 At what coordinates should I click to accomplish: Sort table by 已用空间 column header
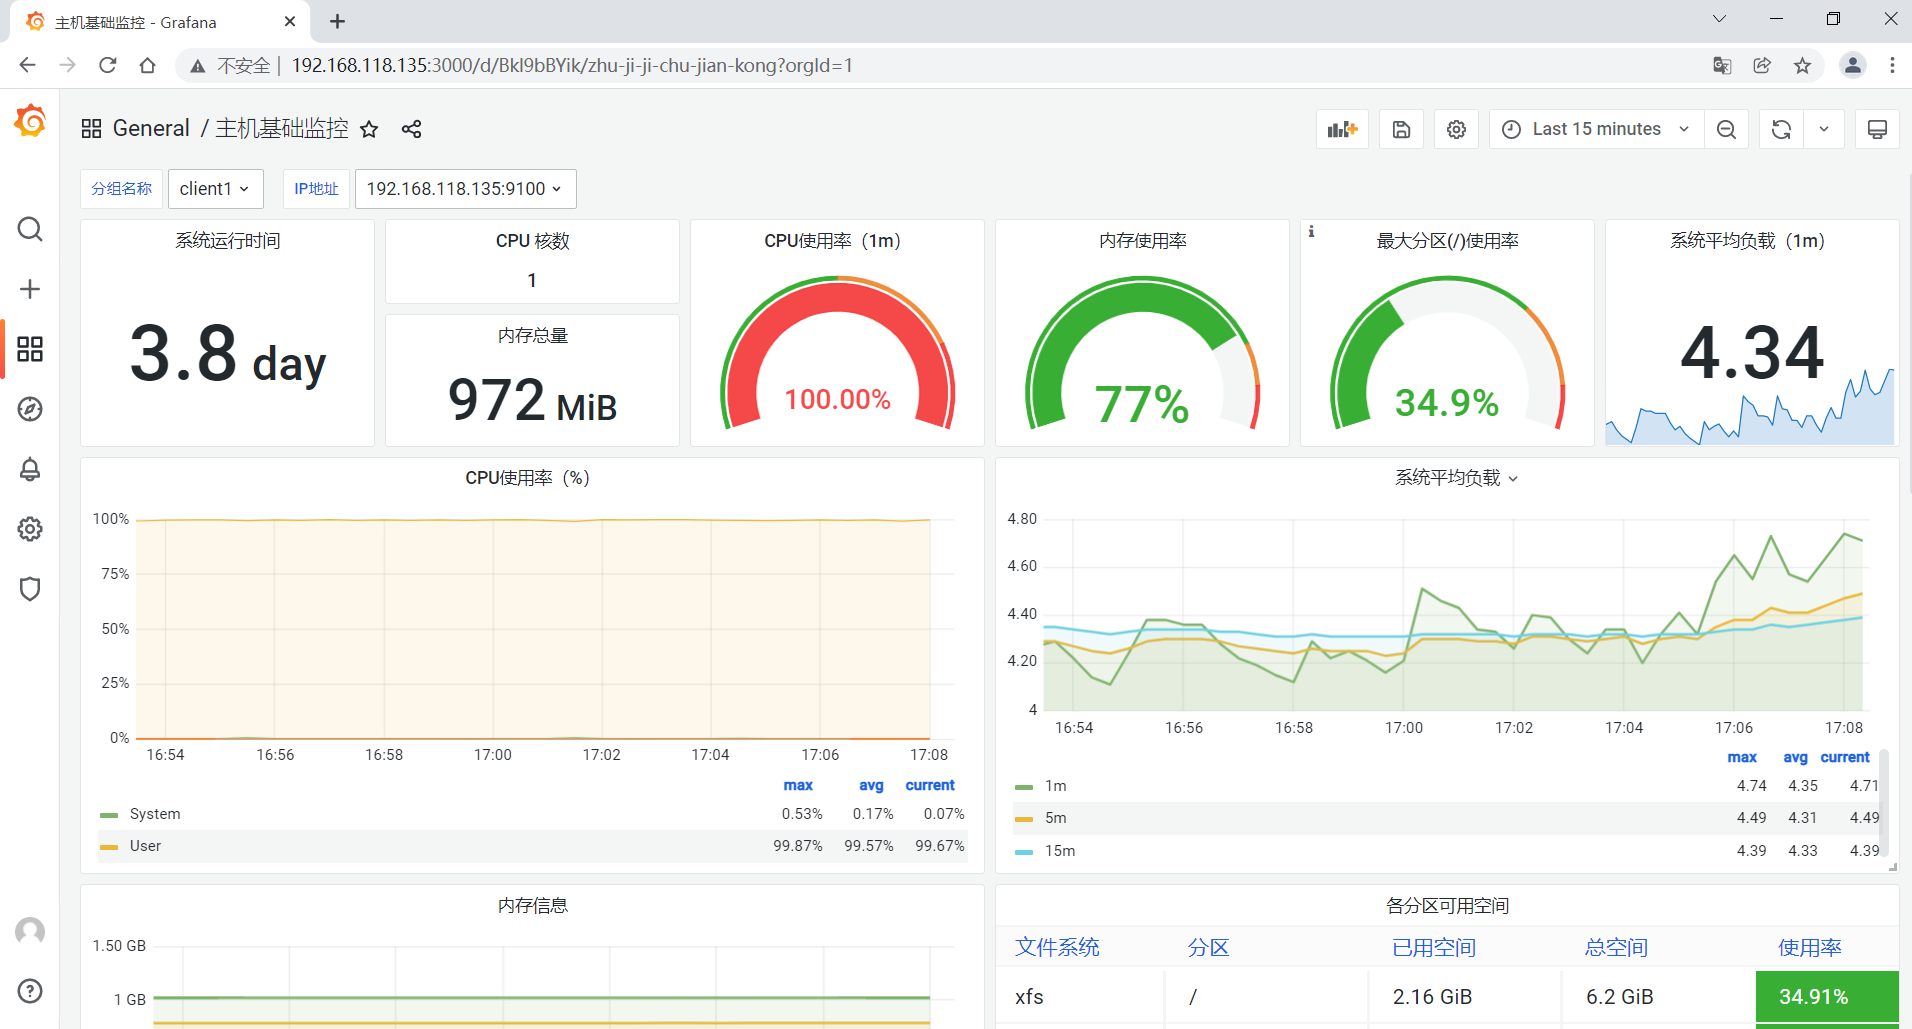pyautogui.click(x=1434, y=947)
